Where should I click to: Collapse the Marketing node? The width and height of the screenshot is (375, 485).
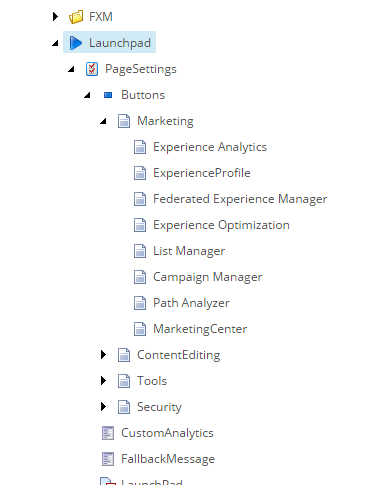(103, 121)
